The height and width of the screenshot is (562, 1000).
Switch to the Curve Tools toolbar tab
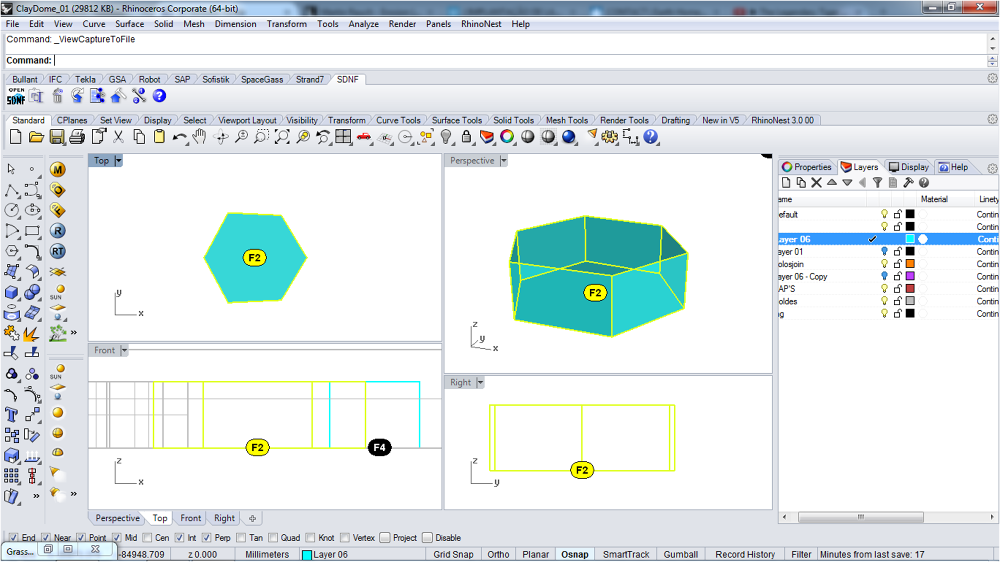click(398, 120)
